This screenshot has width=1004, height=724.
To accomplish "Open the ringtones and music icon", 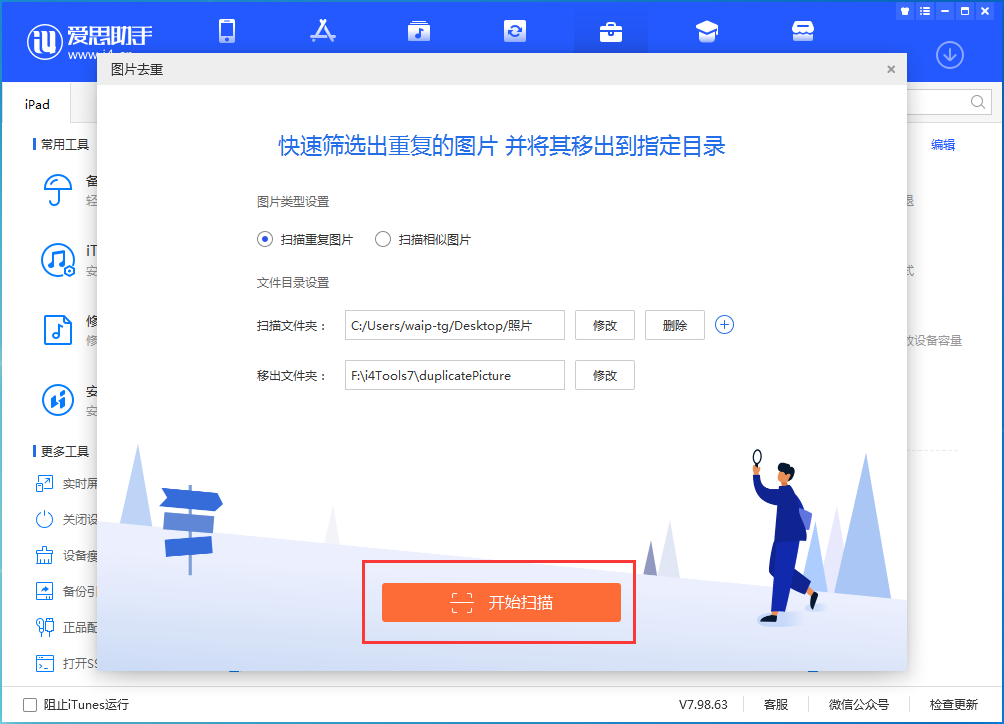I will [x=419, y=31].
